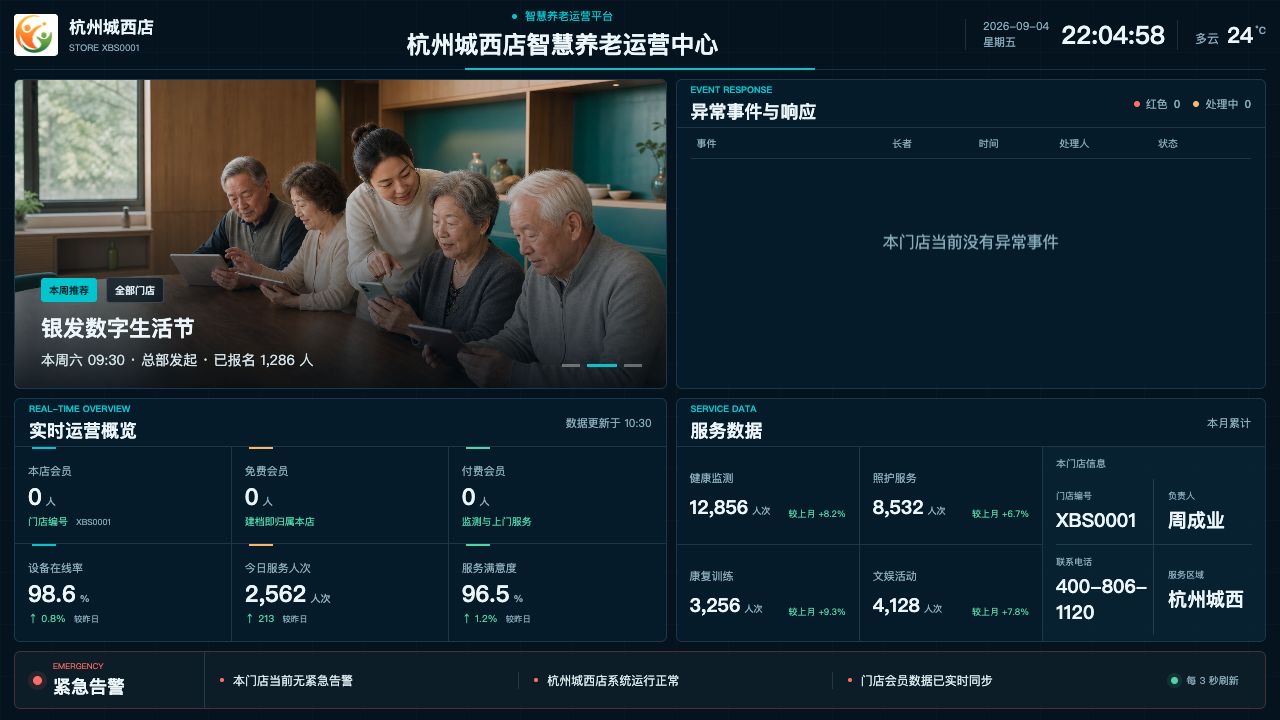Screen dimensions: 1280x720
Task: Click the 文娱活动 count 4,128
Action: point(896,605)
